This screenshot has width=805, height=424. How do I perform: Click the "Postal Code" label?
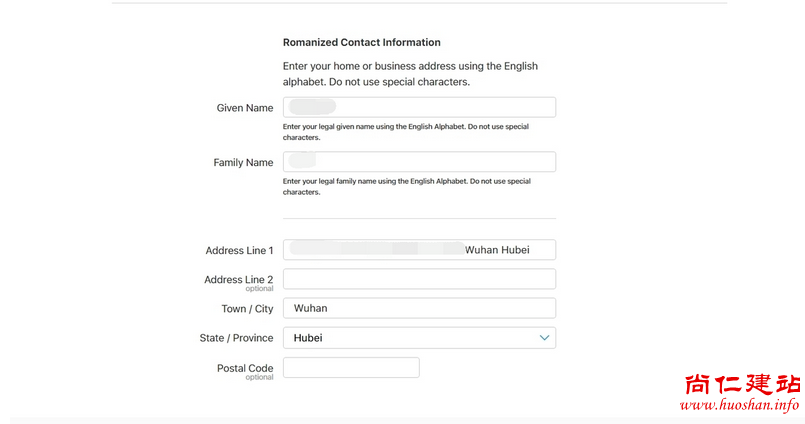tap(245, 368)
